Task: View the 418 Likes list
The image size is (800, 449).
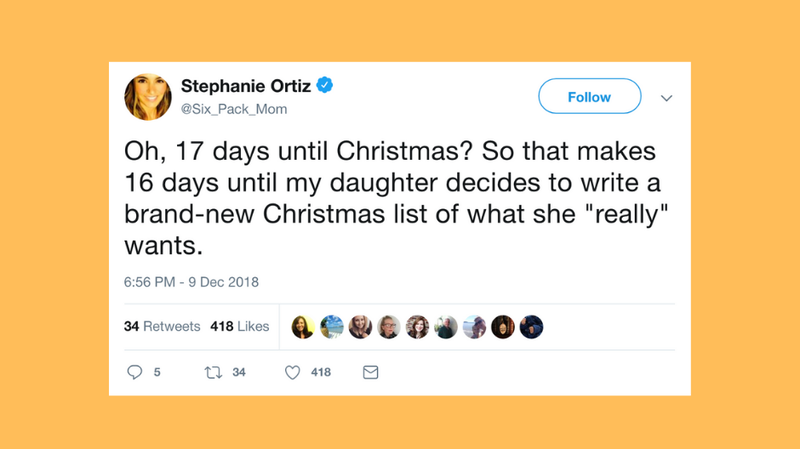Action: [240, 327]
